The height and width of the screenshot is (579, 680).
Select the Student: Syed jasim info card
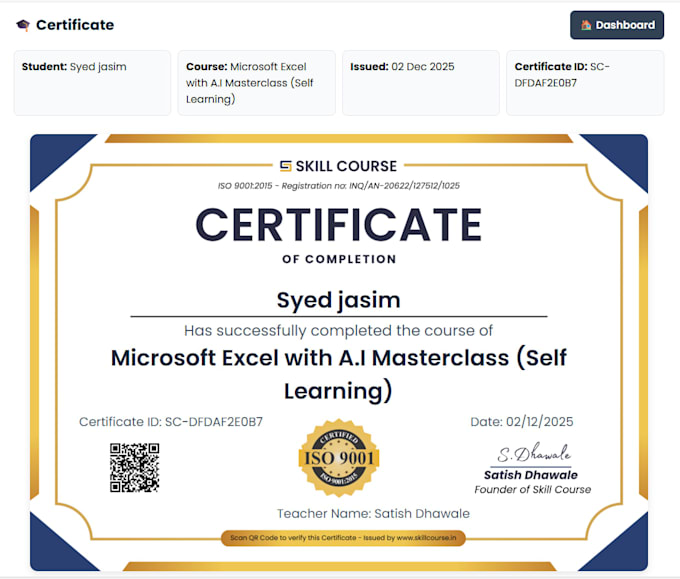tap(92, 83)
